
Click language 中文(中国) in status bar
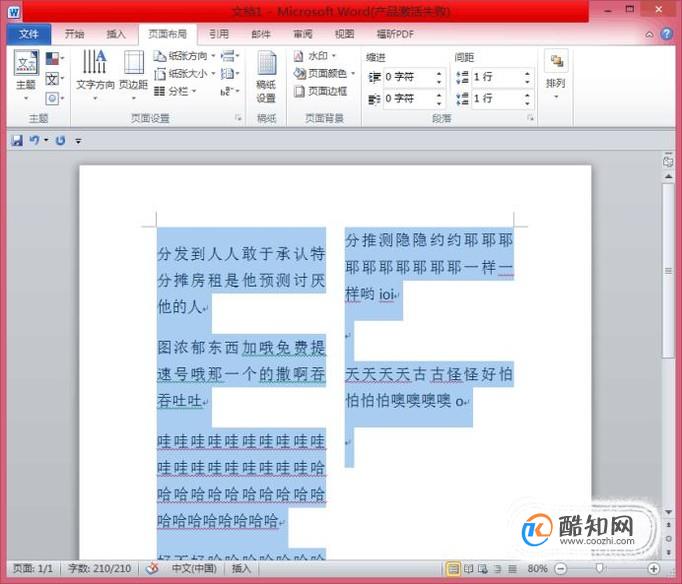click(x=194, y=568)
